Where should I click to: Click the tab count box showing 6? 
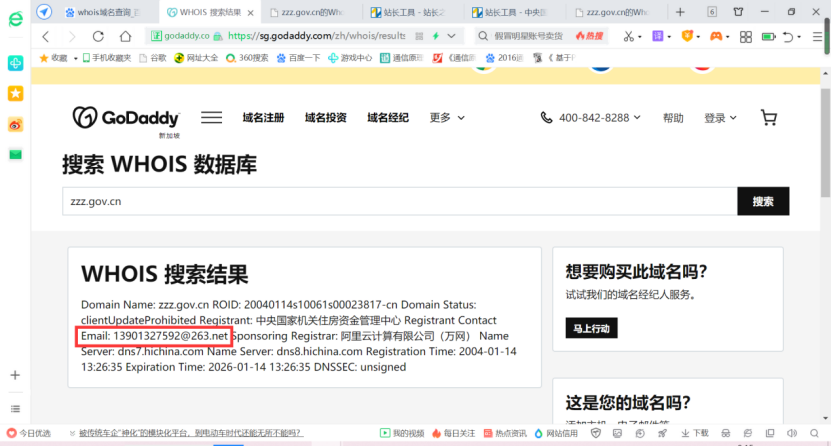[x=712, y=12]
